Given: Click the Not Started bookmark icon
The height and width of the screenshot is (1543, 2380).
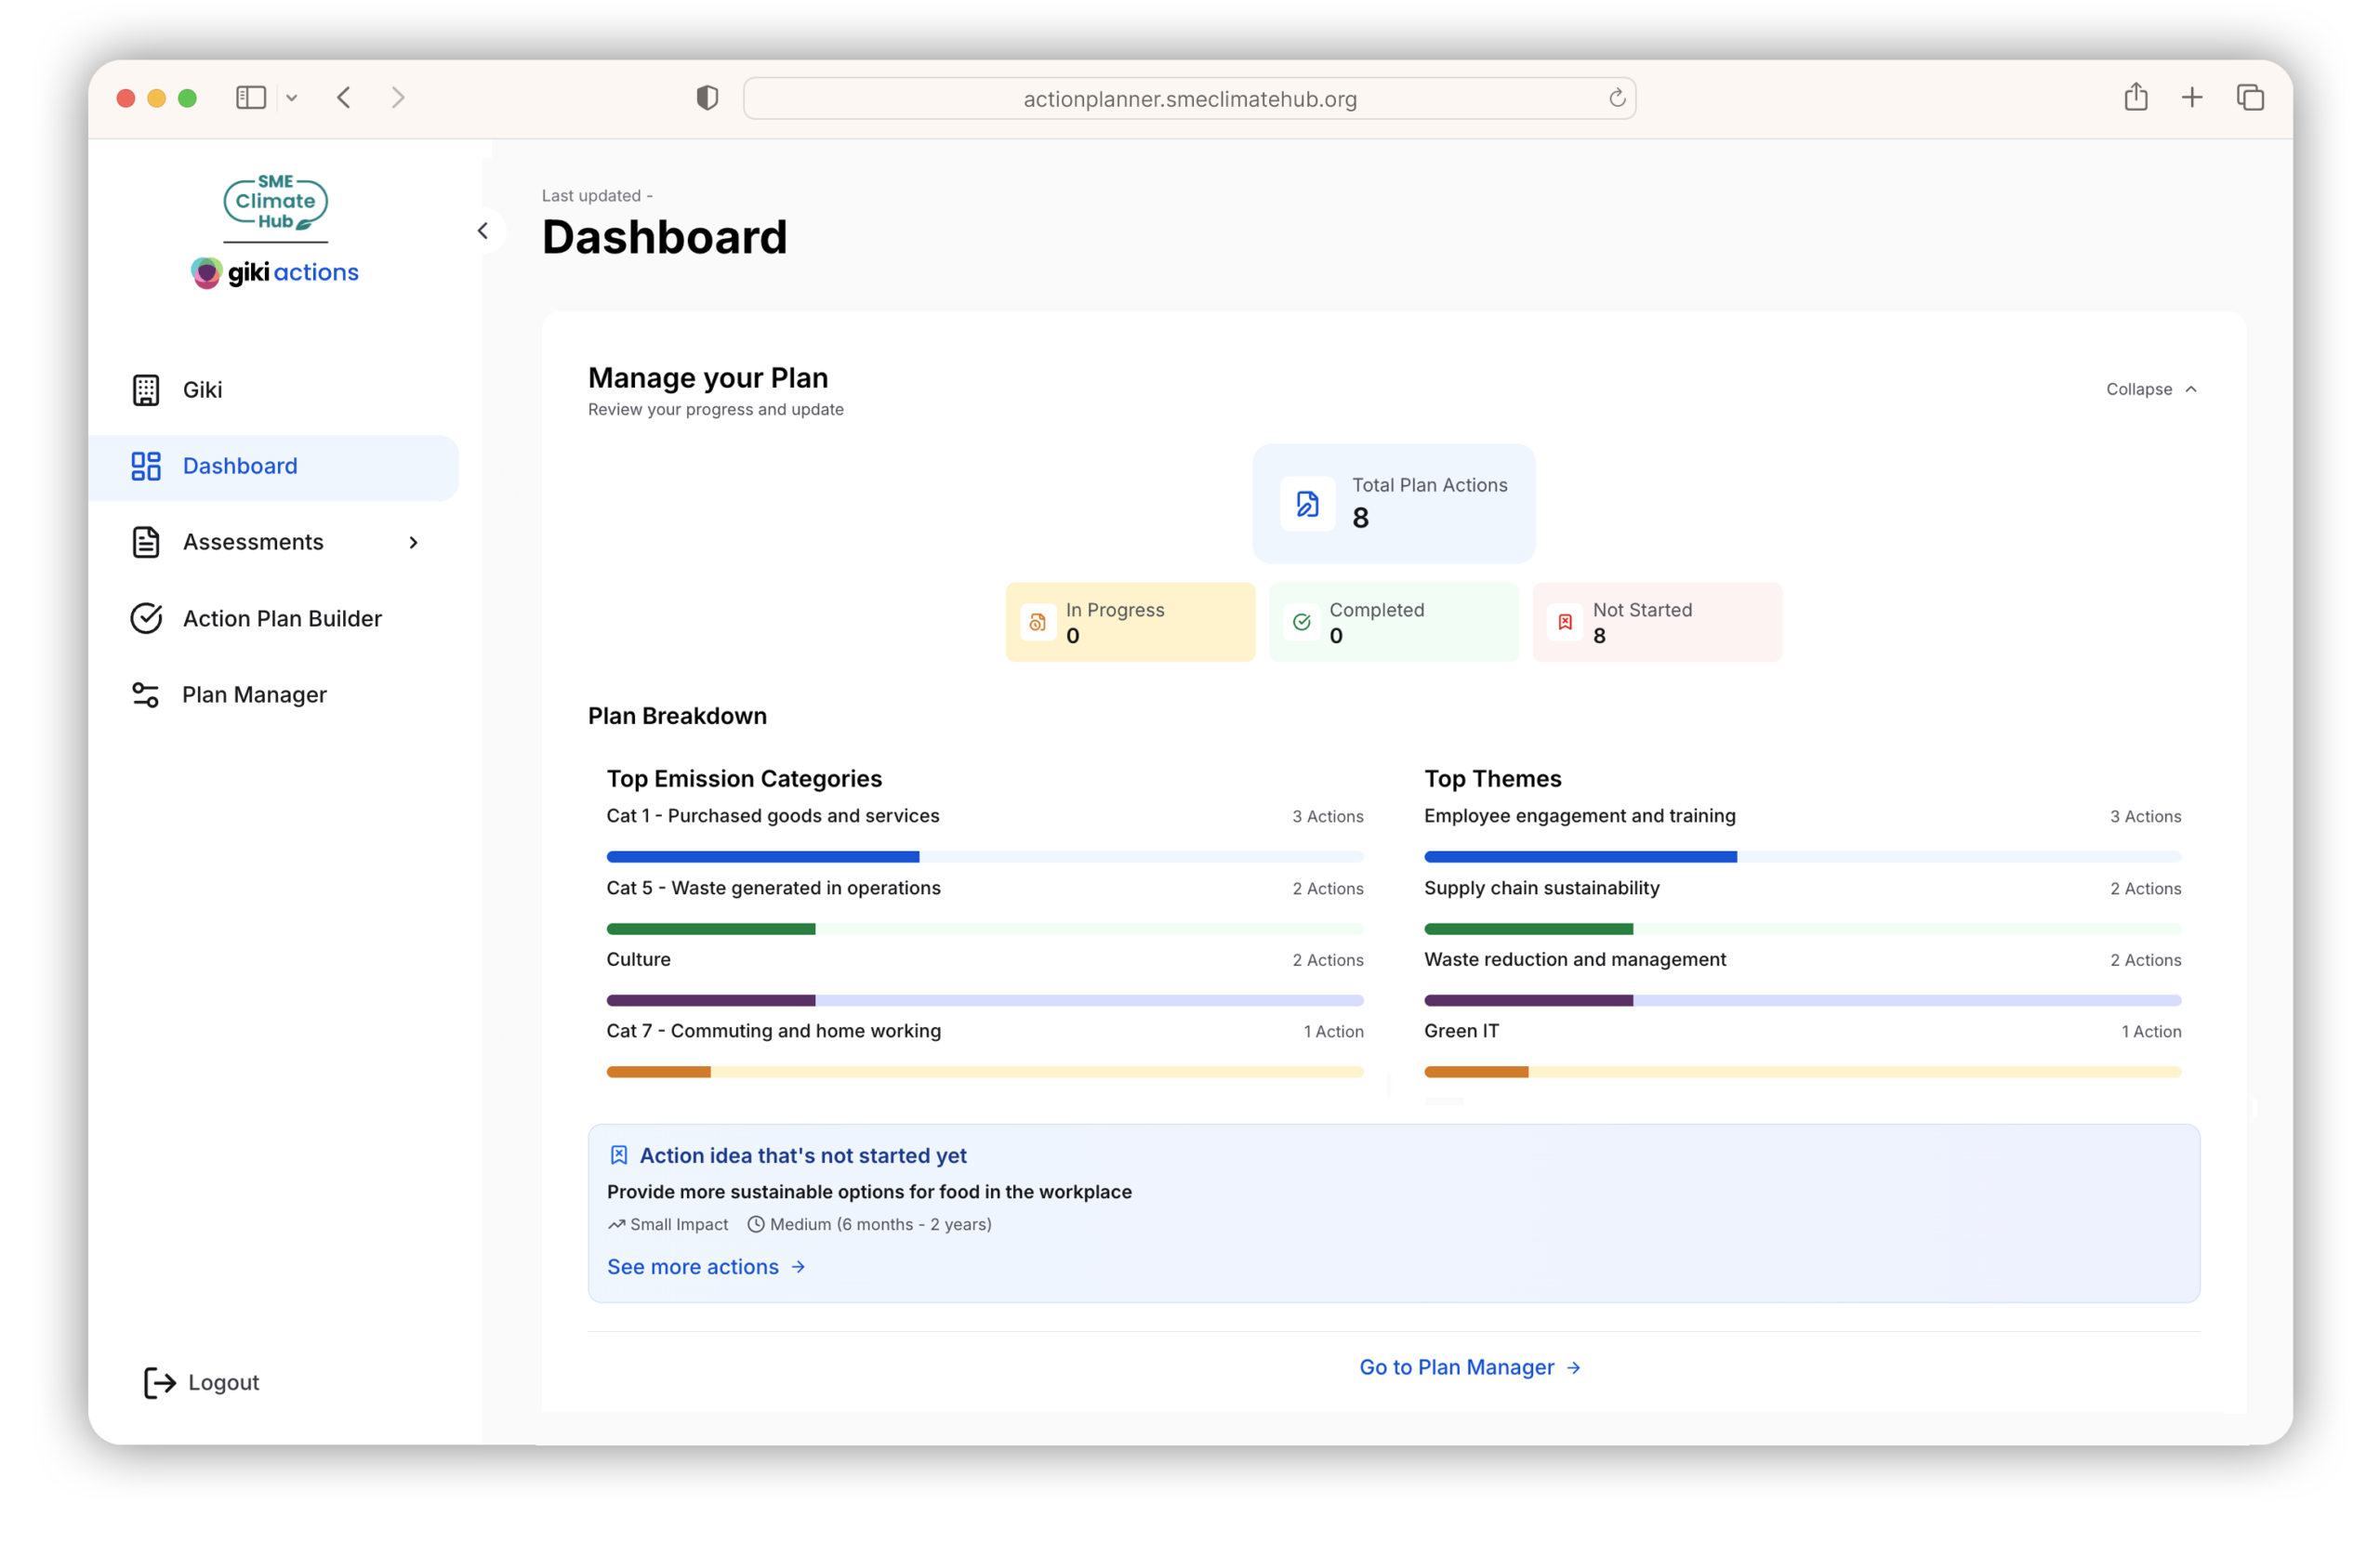Looking at the screenshot, I should [1565, 622].
